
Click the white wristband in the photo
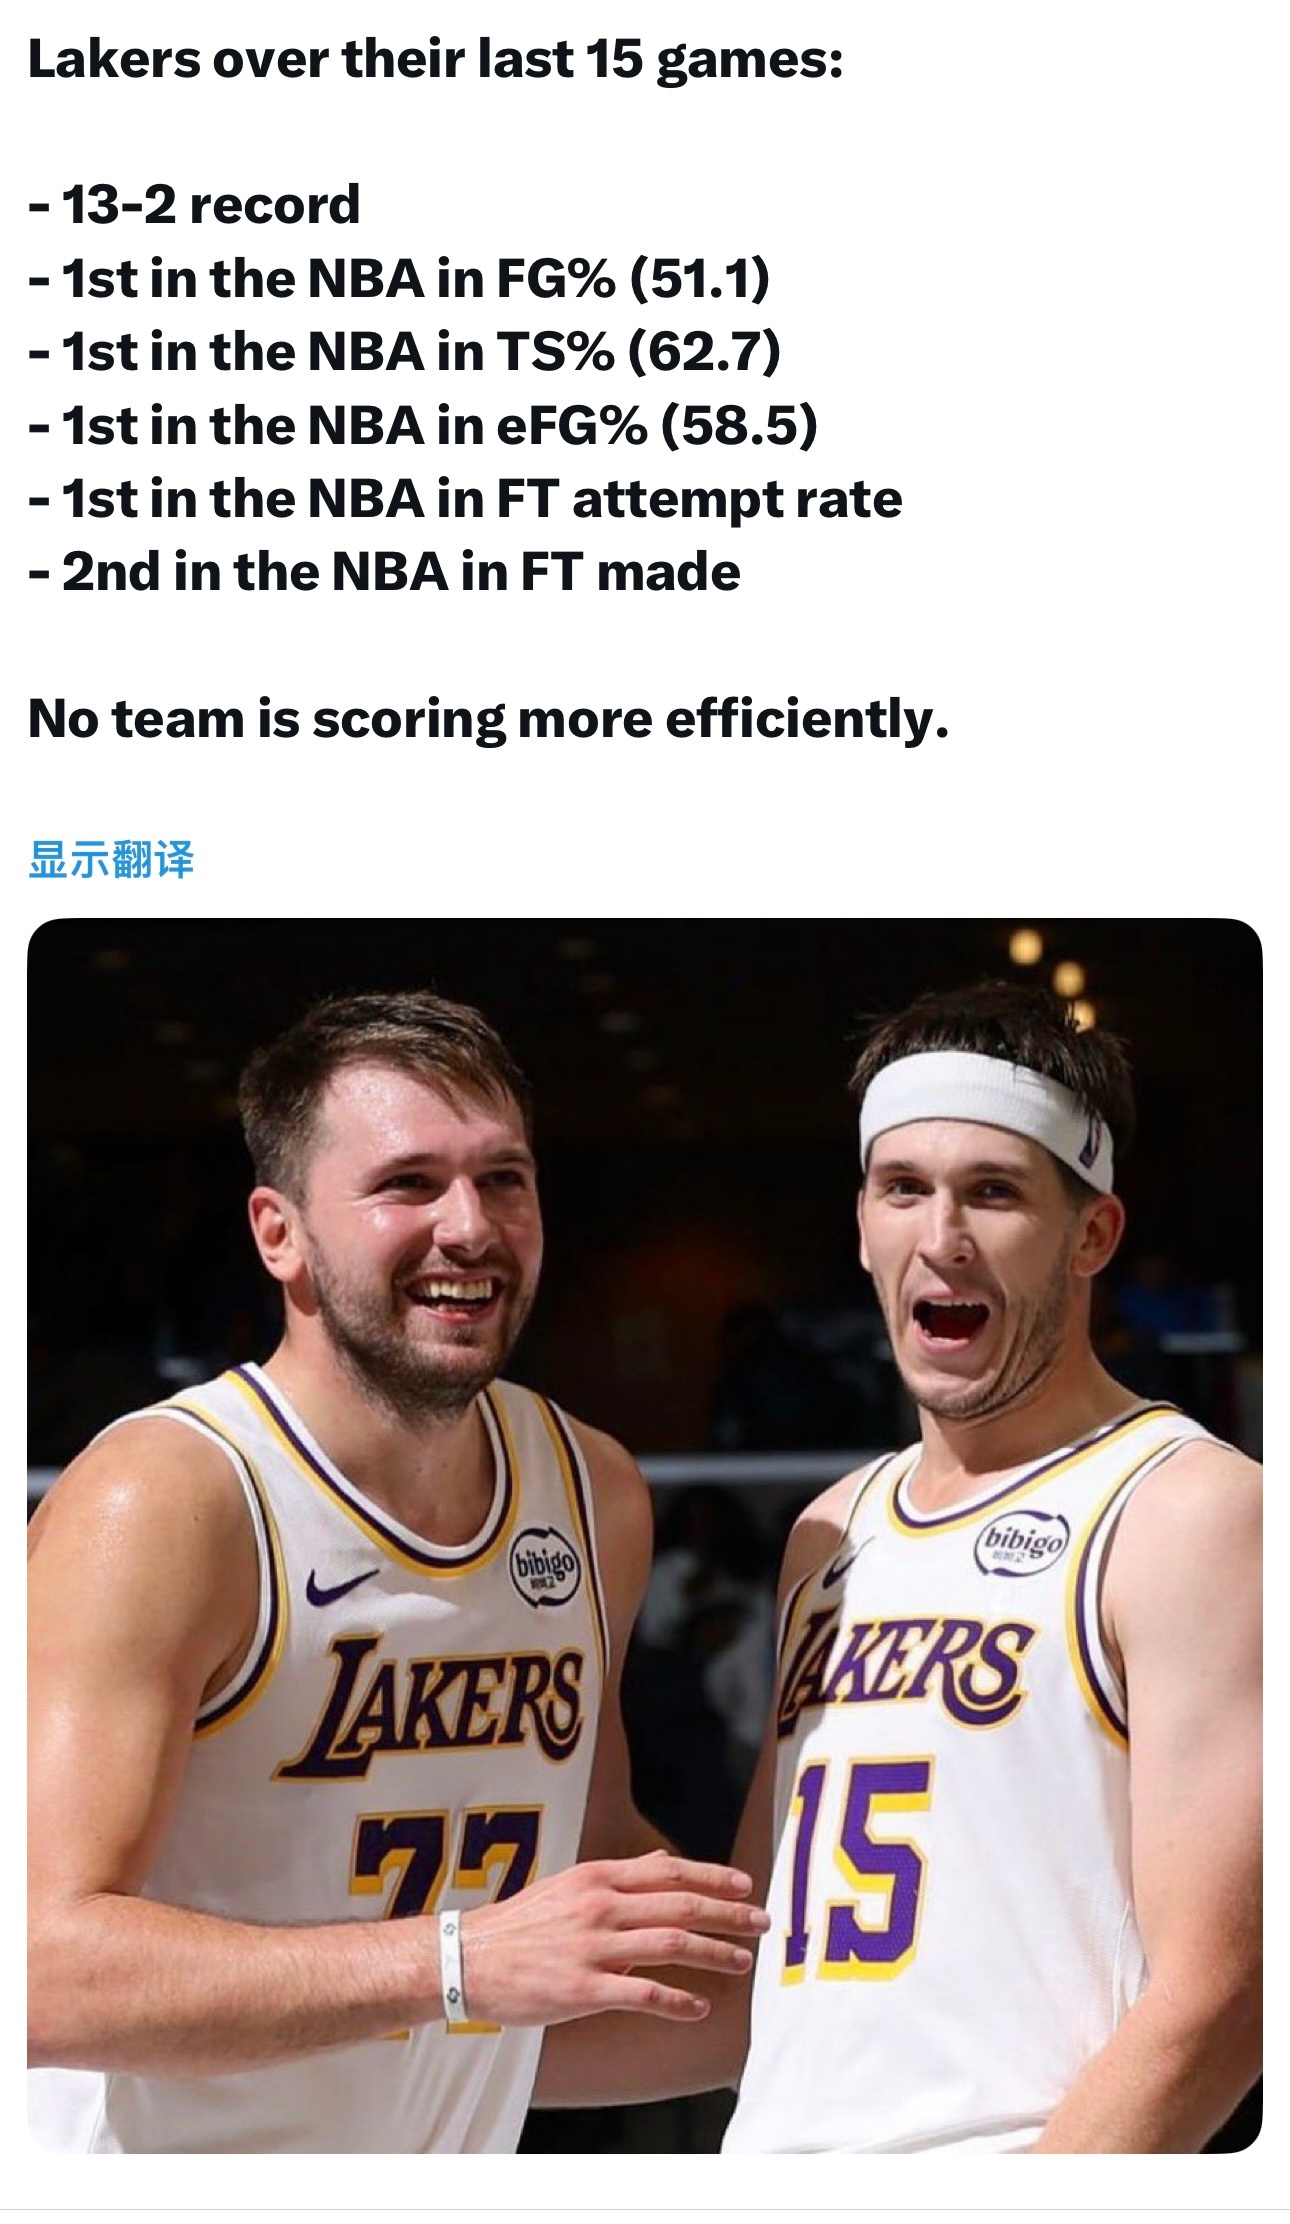(x=453, y=1966)
